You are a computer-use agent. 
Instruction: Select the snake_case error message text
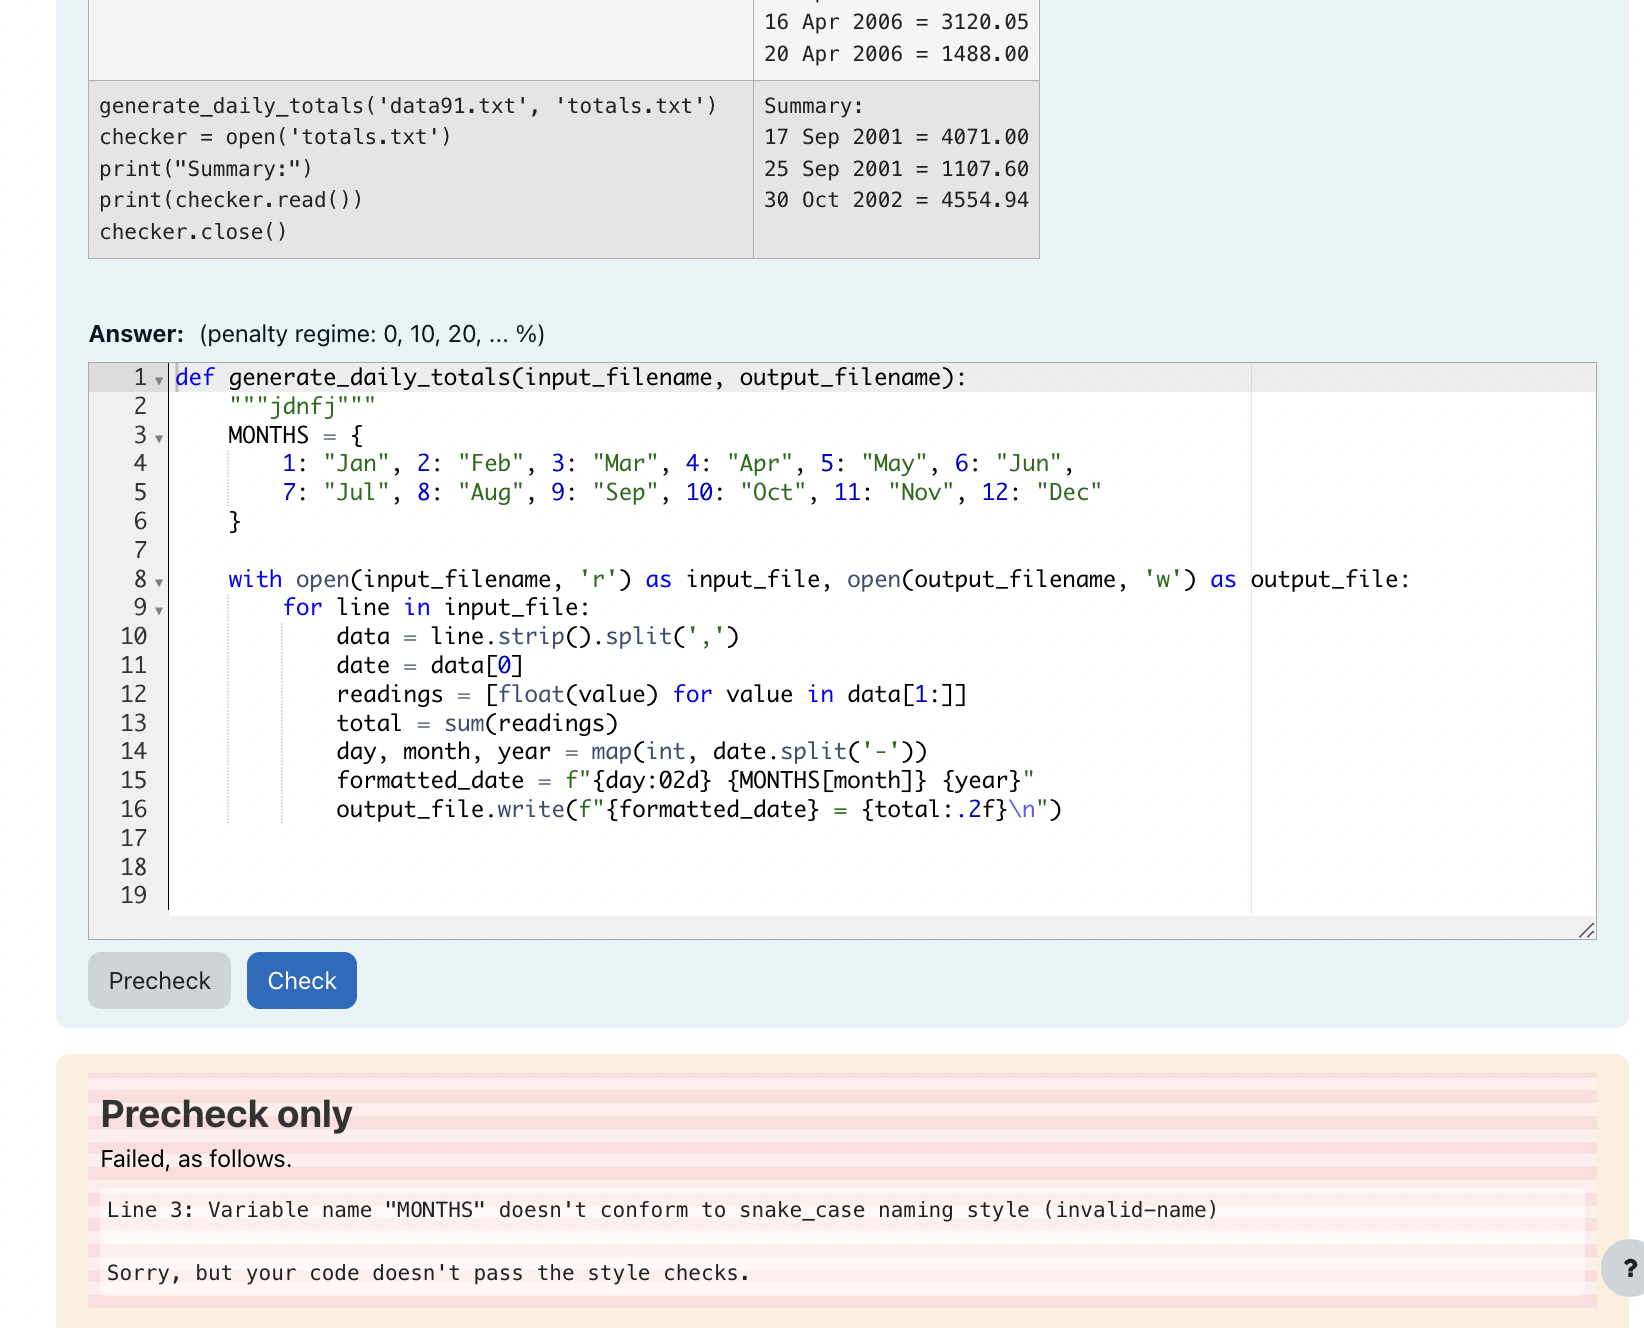click(662, 1209)
